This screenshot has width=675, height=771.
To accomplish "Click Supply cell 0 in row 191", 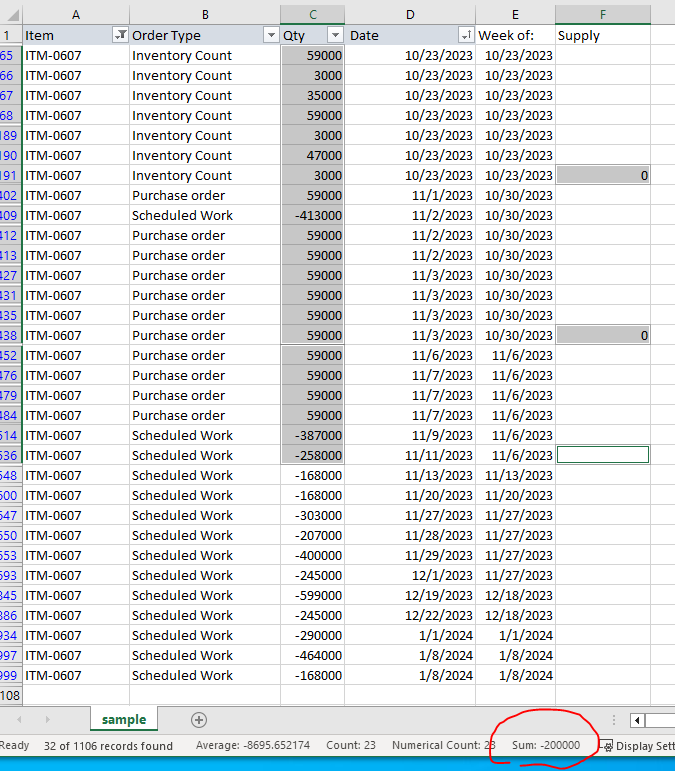I will click(603, 176).
